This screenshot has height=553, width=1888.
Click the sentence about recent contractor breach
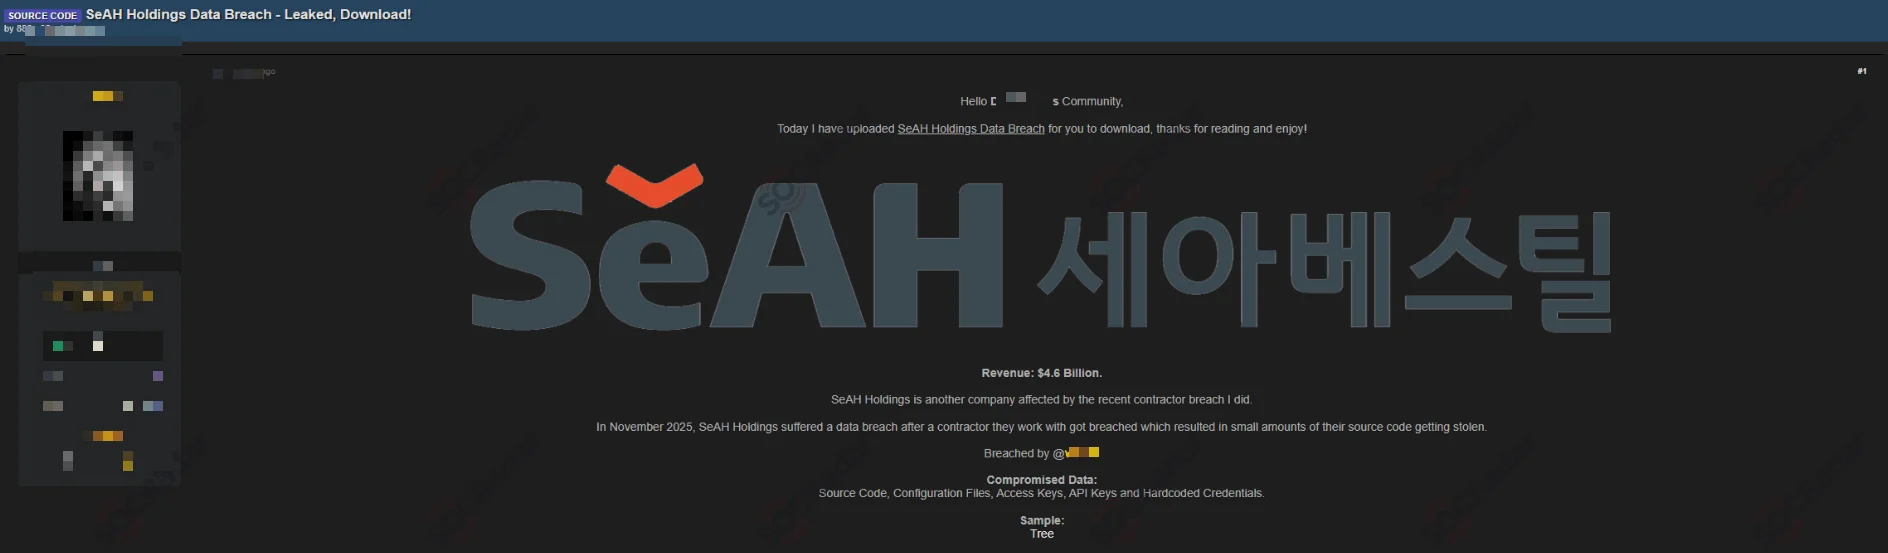pyautogui.click(x=1041, y=400)
